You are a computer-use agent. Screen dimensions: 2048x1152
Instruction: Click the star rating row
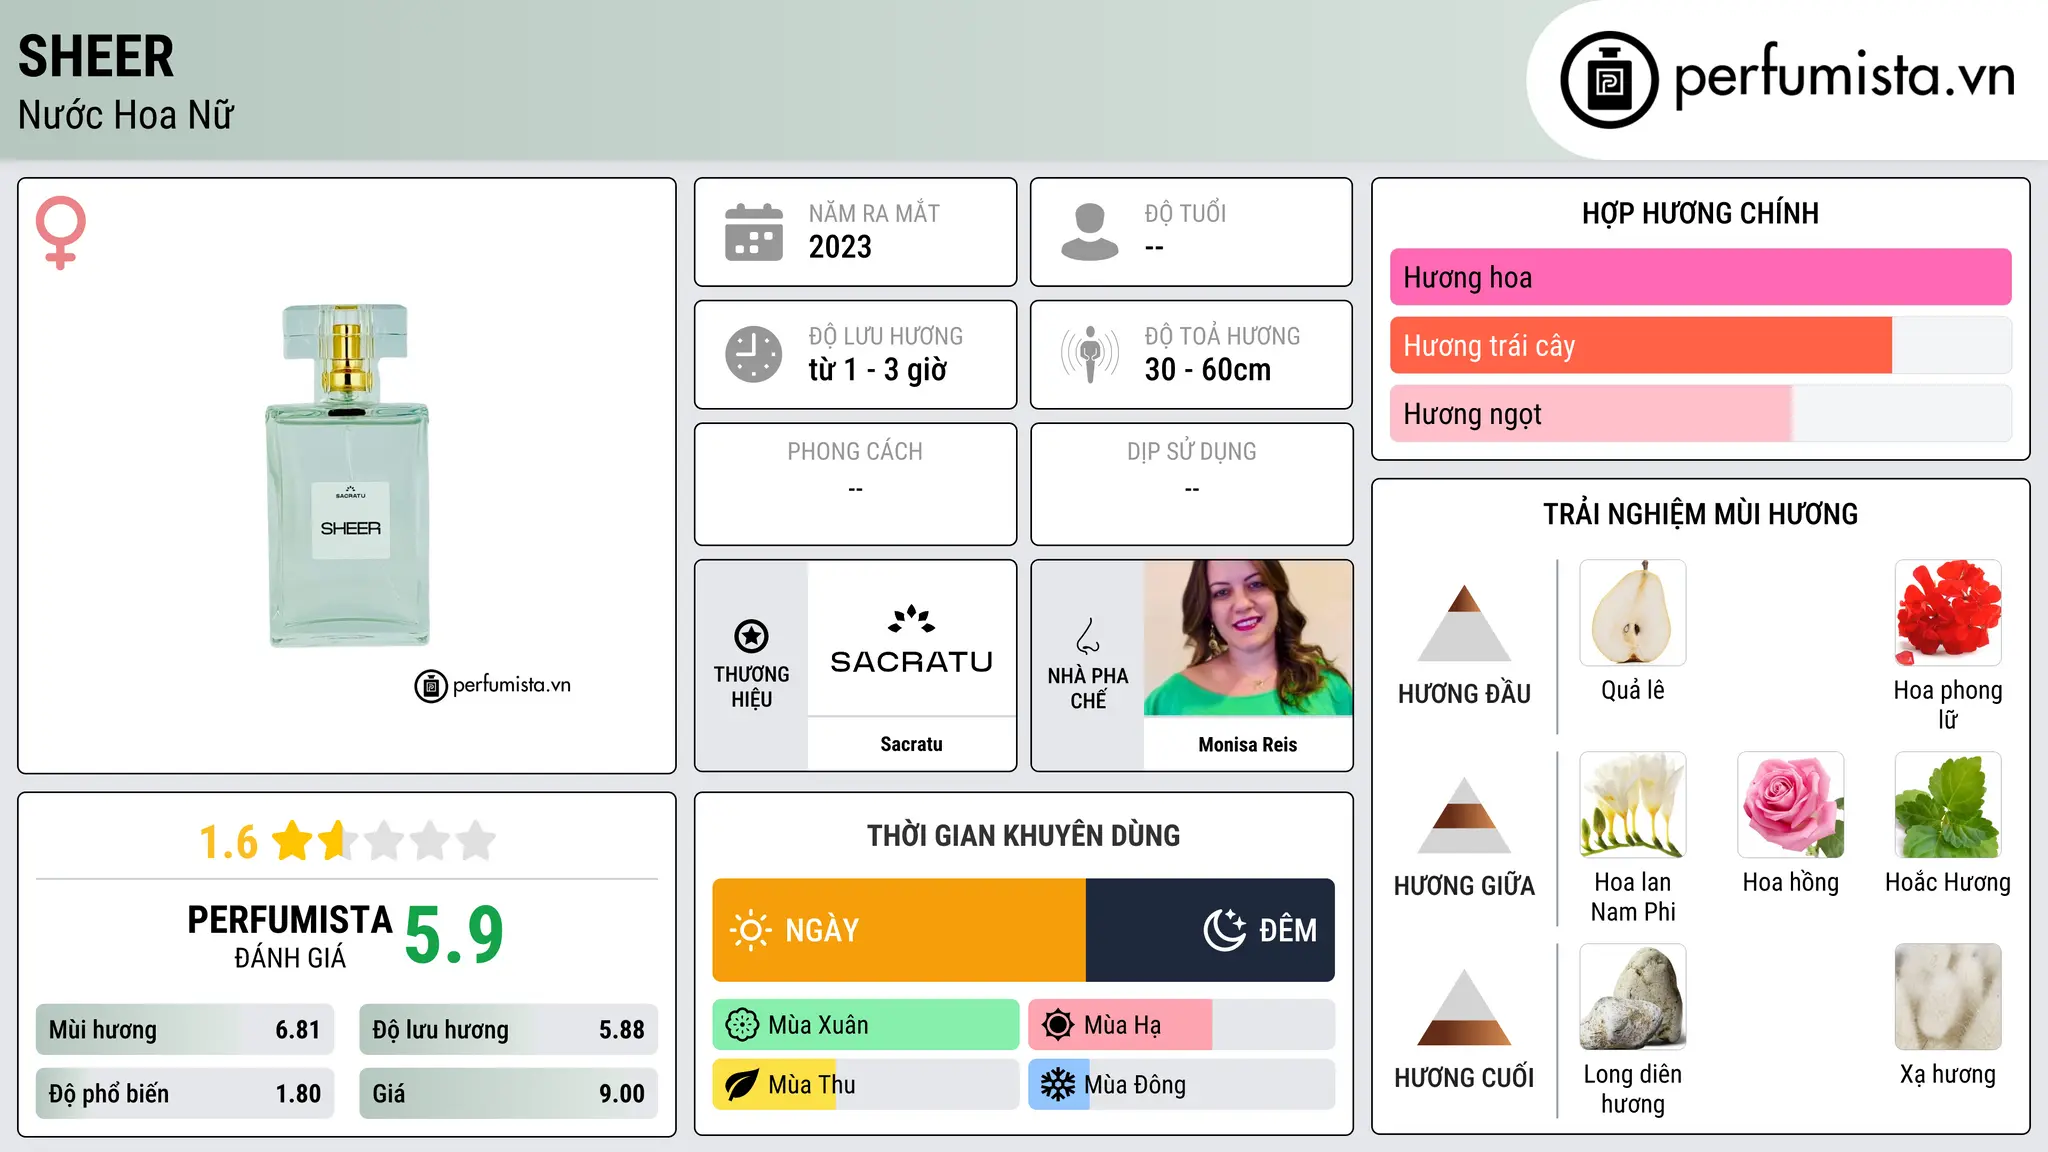click(384, 841)
